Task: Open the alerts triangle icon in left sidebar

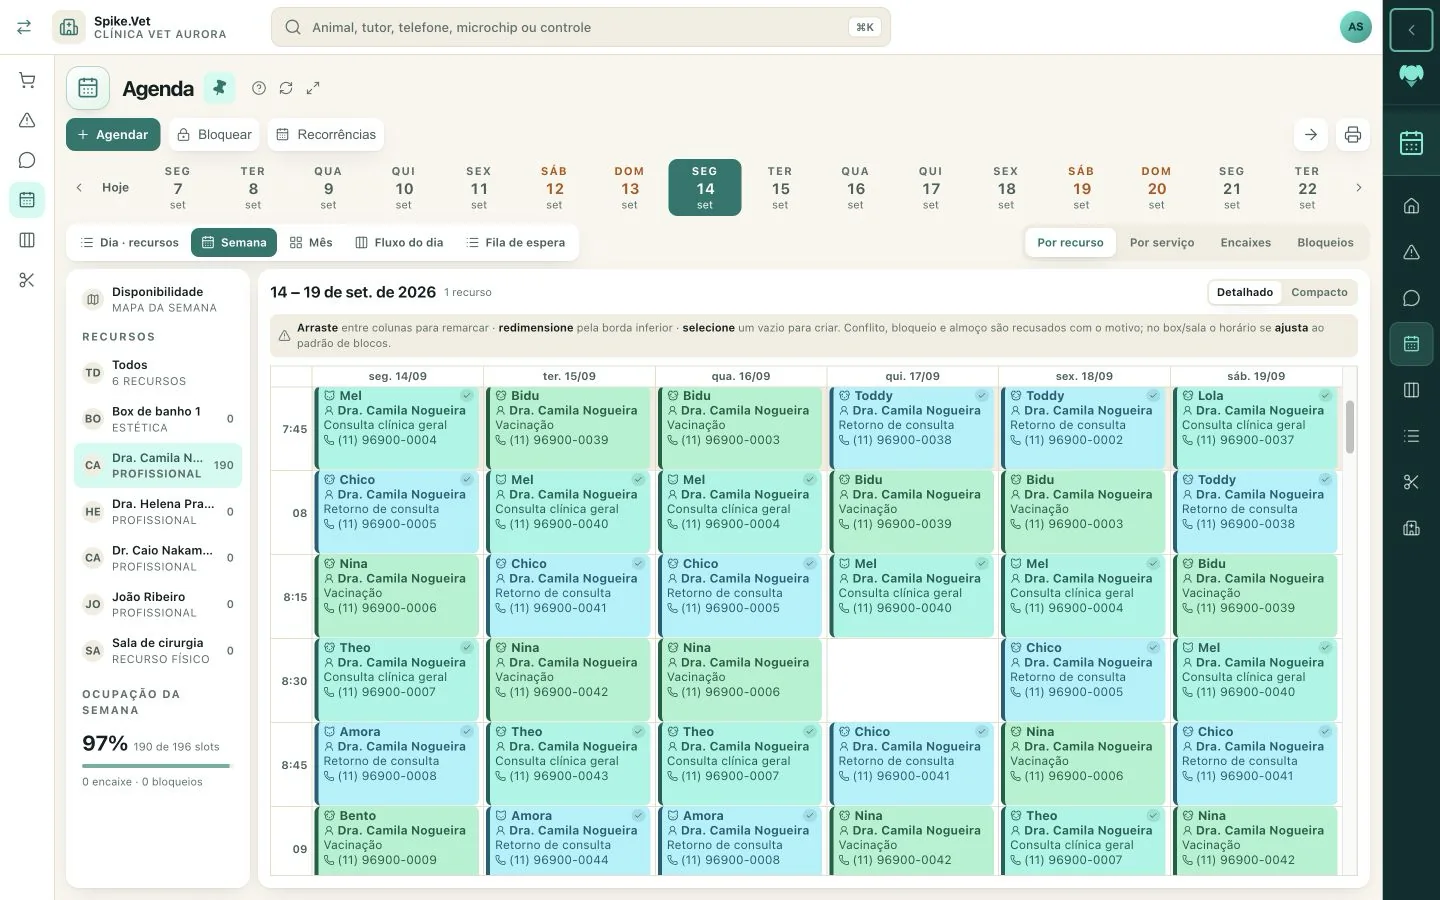Action: click(x=27, y=120)
